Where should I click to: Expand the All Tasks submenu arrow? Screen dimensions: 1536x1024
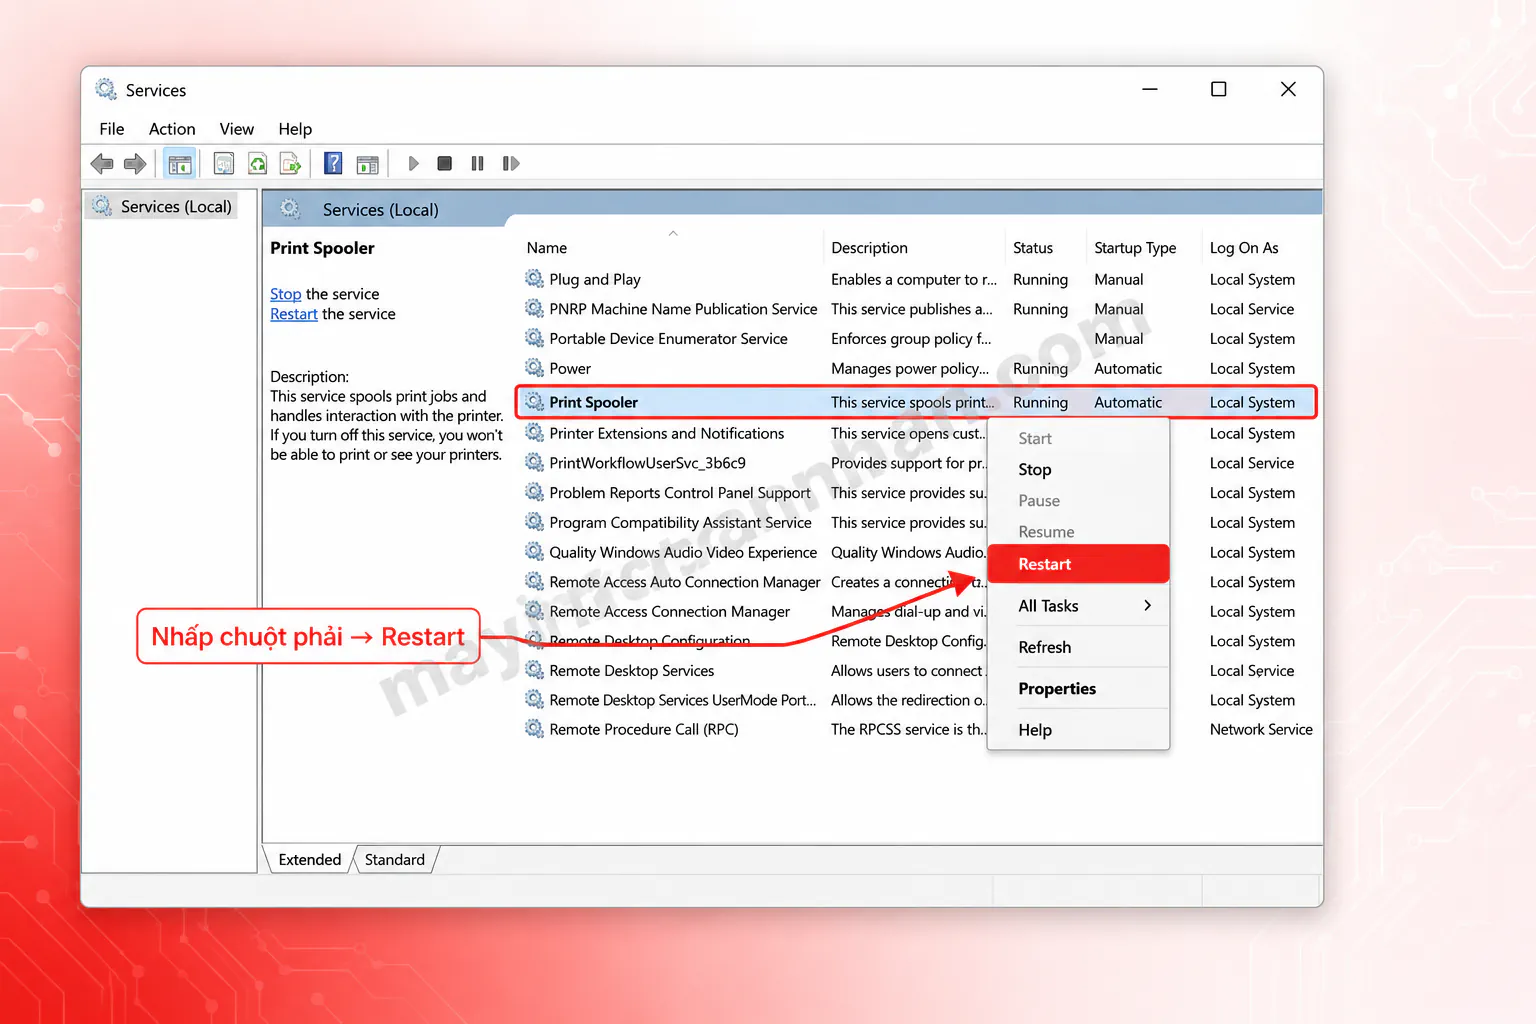tap(1147, 606)
